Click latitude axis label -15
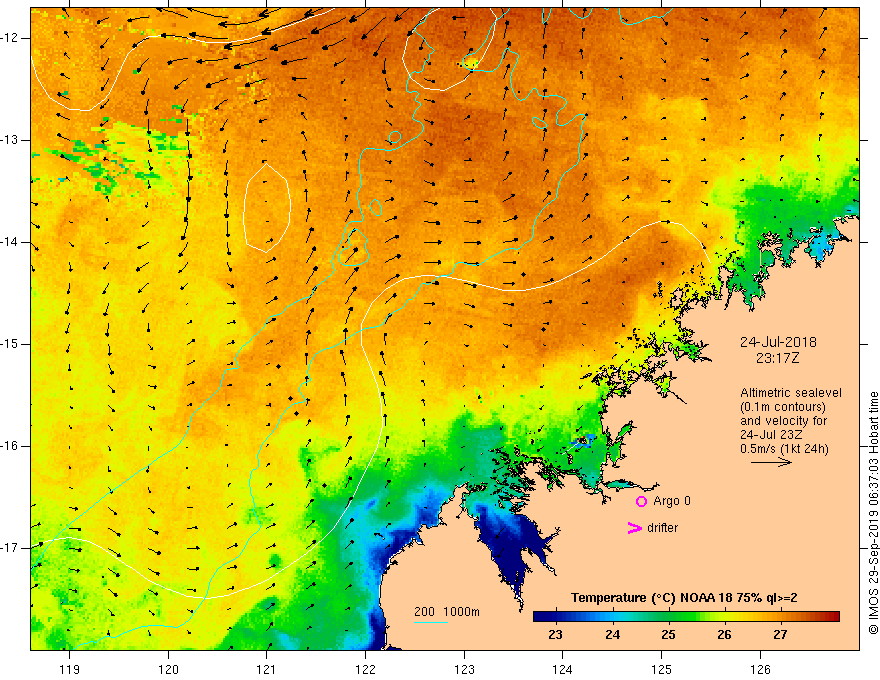The image size is (880, 680). click(10, 344)
